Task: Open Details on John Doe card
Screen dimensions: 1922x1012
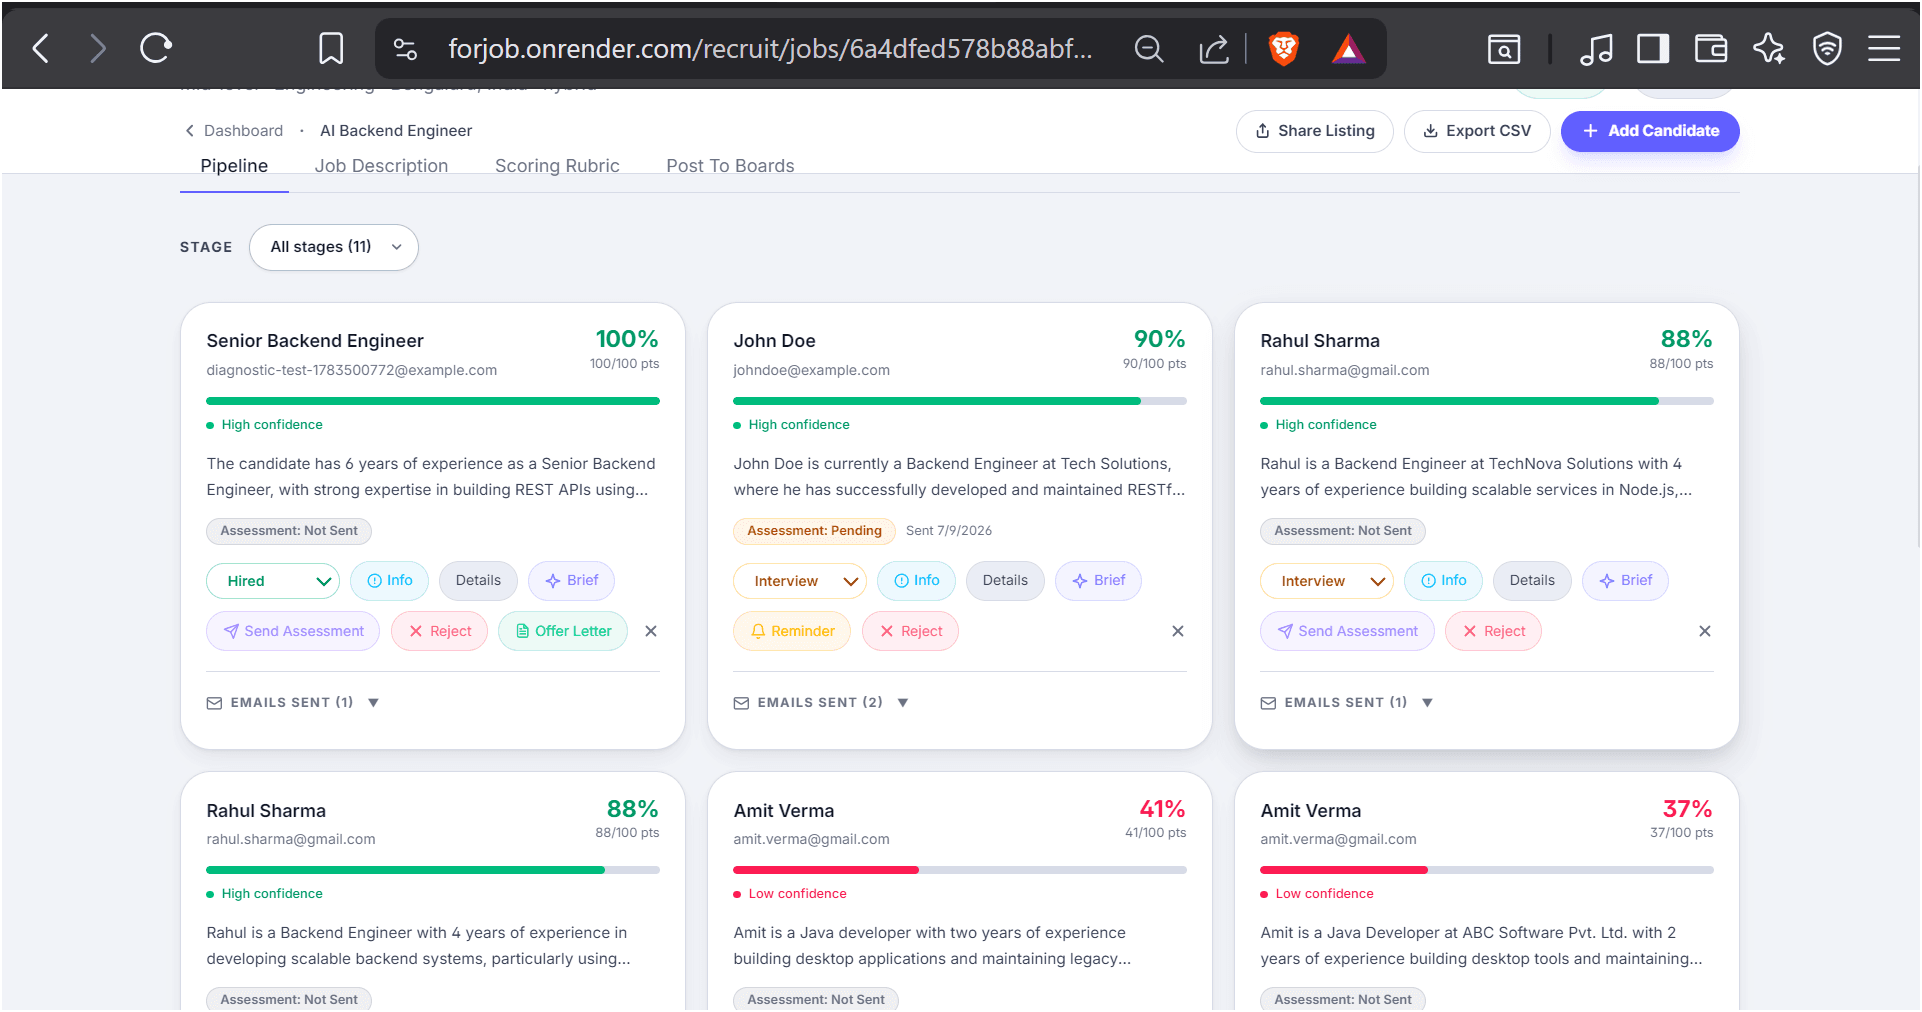Action: (1005, 581)
